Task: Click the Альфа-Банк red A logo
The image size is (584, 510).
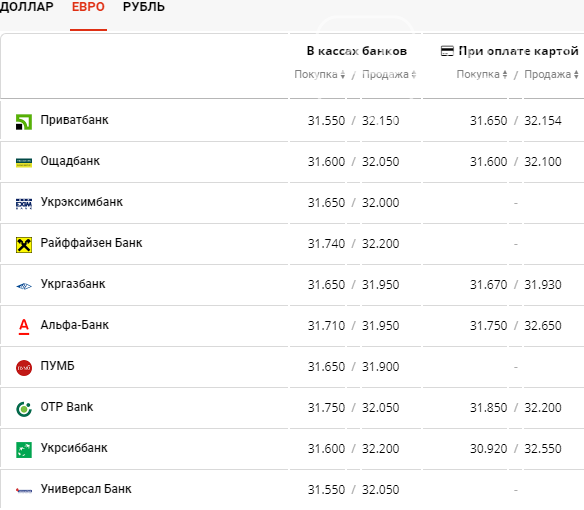Action: 24,327
